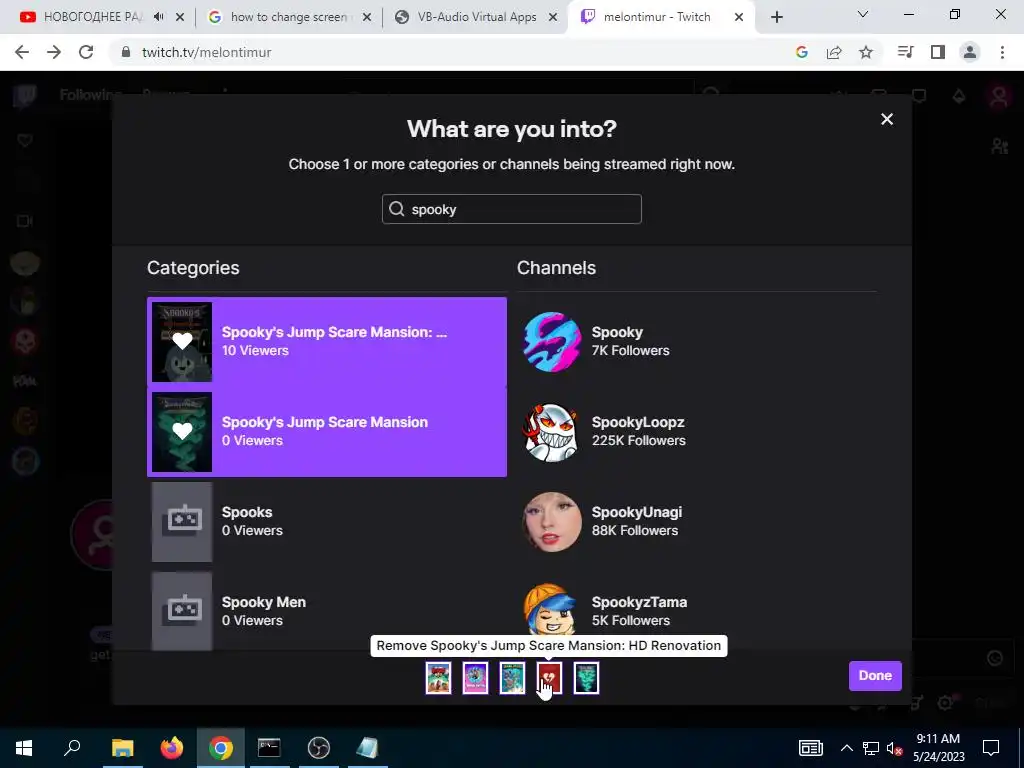This screenshot has height=768, width=1024.
Task: Reload the Twitch page
Action: (x=86, y=52)
